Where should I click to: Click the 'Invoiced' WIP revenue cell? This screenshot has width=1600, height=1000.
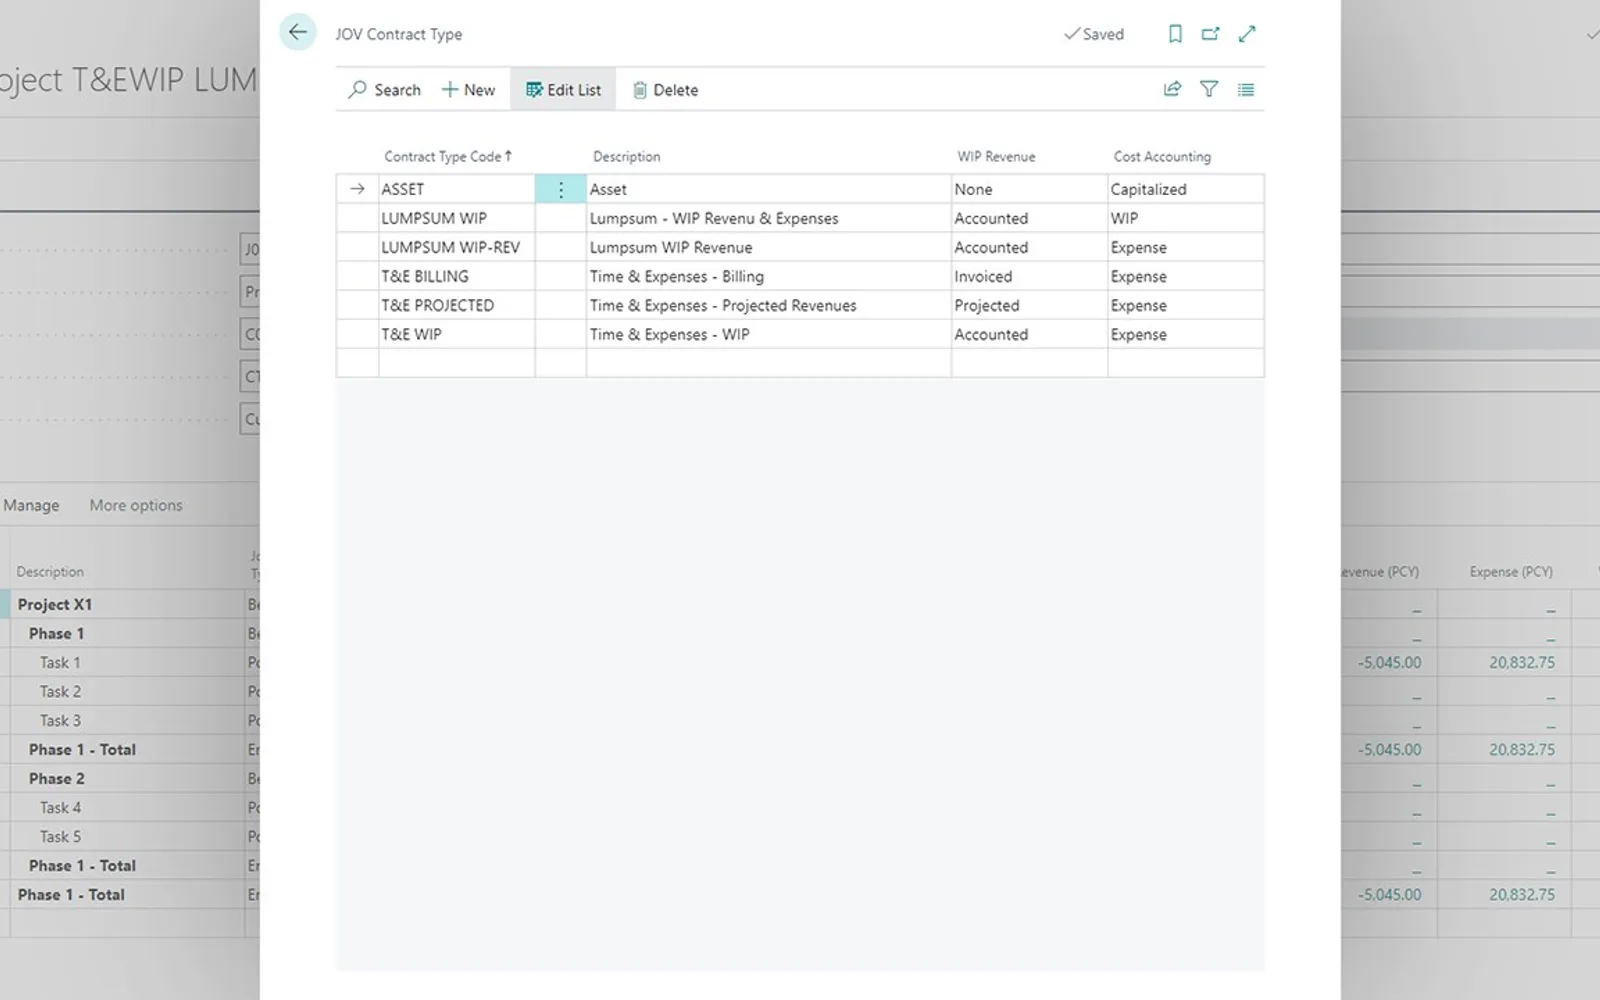1029,276
